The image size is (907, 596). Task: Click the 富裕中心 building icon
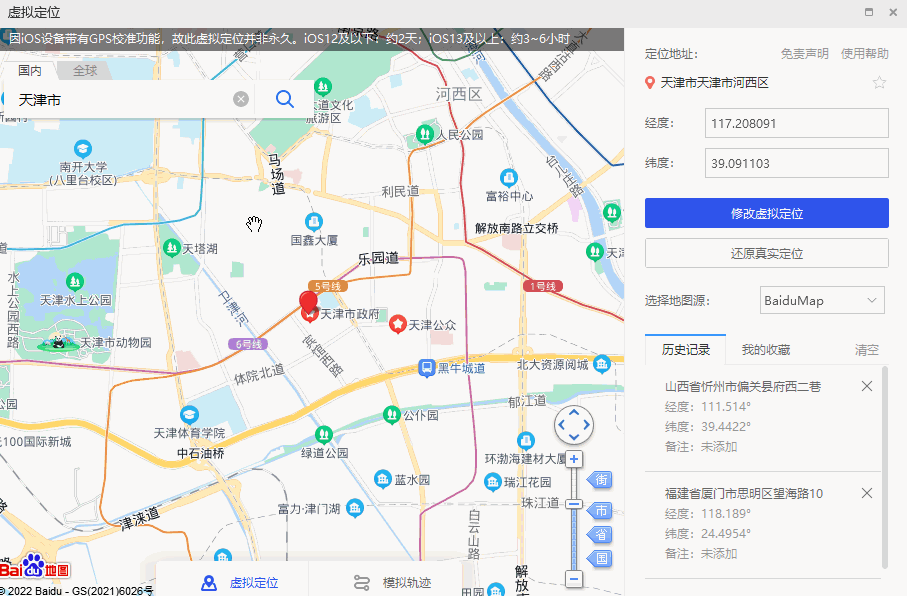pyautogui.click(x=508, y=178)
